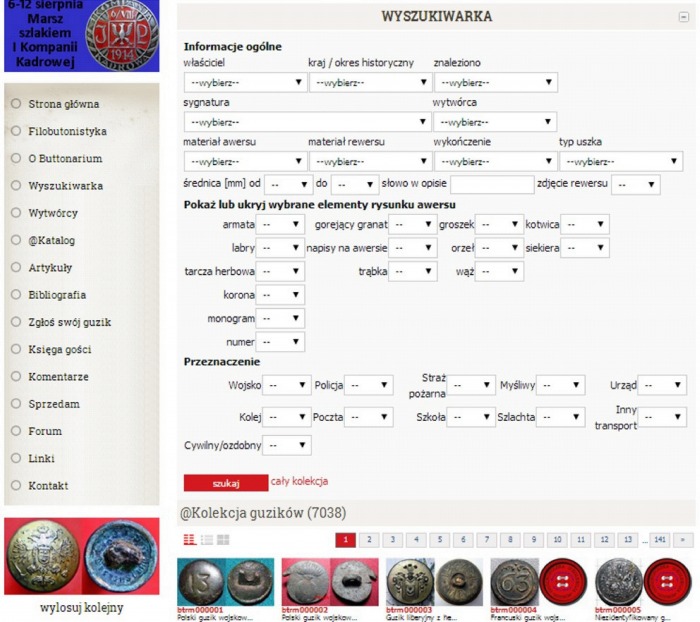700x622 pixels.
Task: Open the Cywilny/ozdobny dropdown
Action: coord(287,445)
